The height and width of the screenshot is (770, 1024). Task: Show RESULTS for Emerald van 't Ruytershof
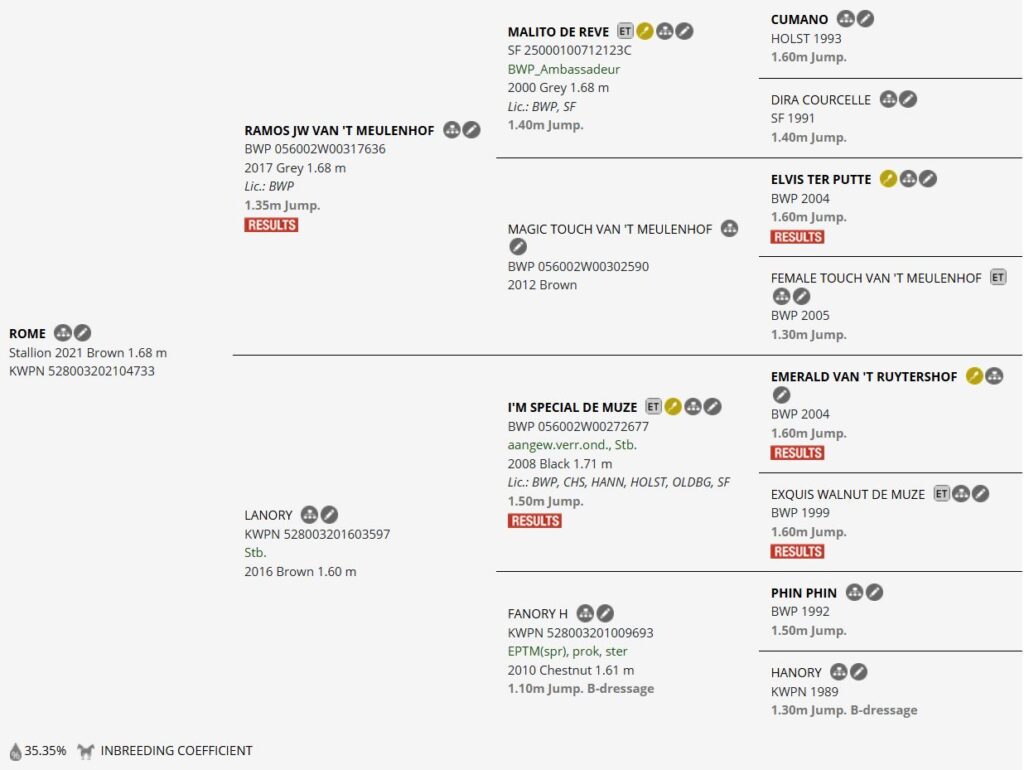798,453
